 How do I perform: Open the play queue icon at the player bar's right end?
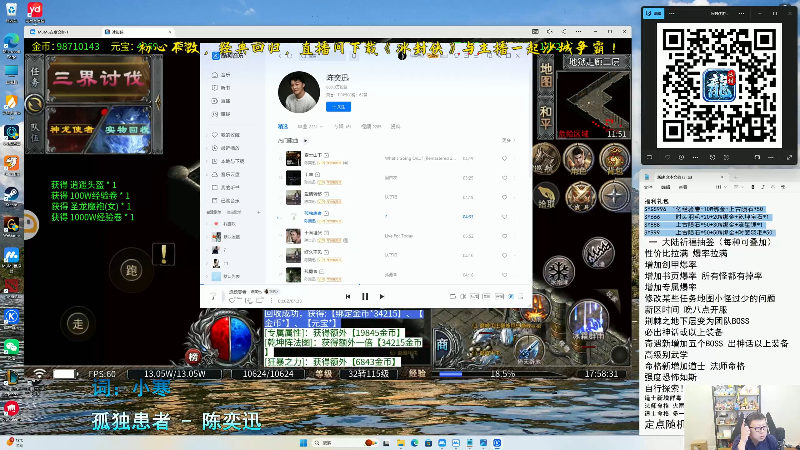(521, 296)
